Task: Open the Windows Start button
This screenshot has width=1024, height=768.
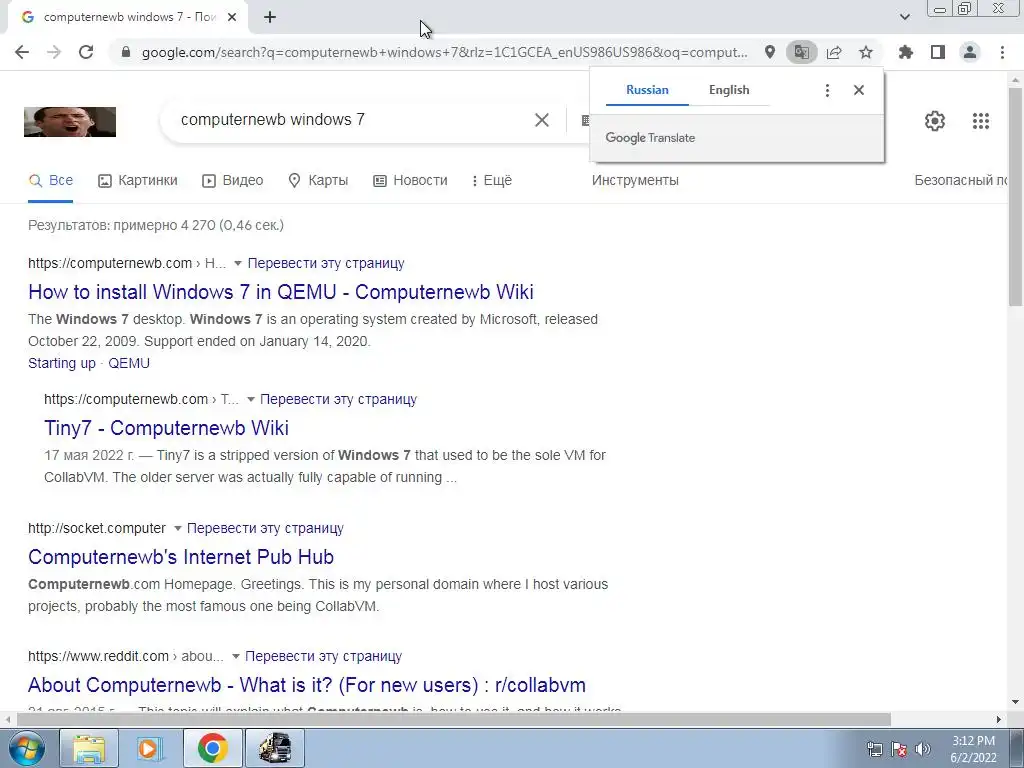Action: pos(26,748)
